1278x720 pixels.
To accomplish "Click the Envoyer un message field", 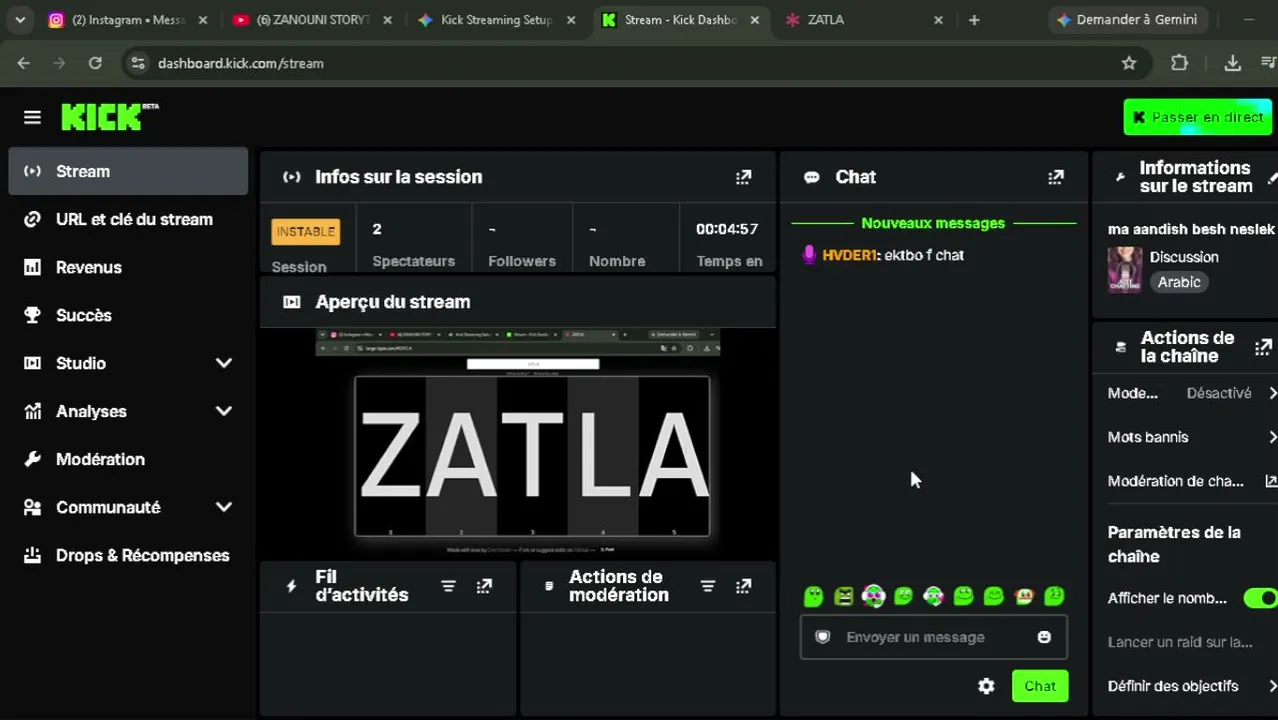I will coord(934,637).
